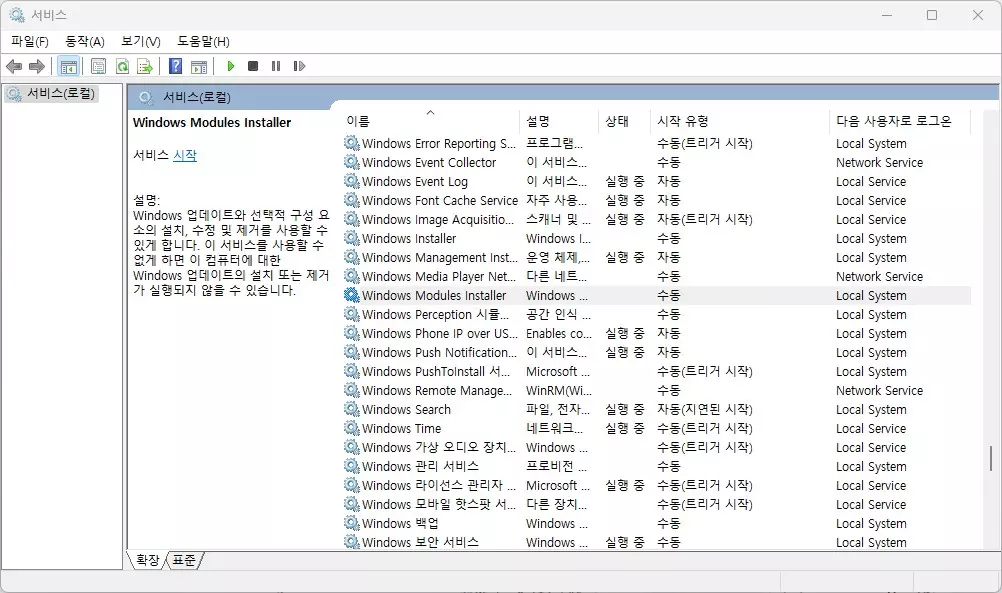Select the Windows Management Inst... service name

point(440,258)
